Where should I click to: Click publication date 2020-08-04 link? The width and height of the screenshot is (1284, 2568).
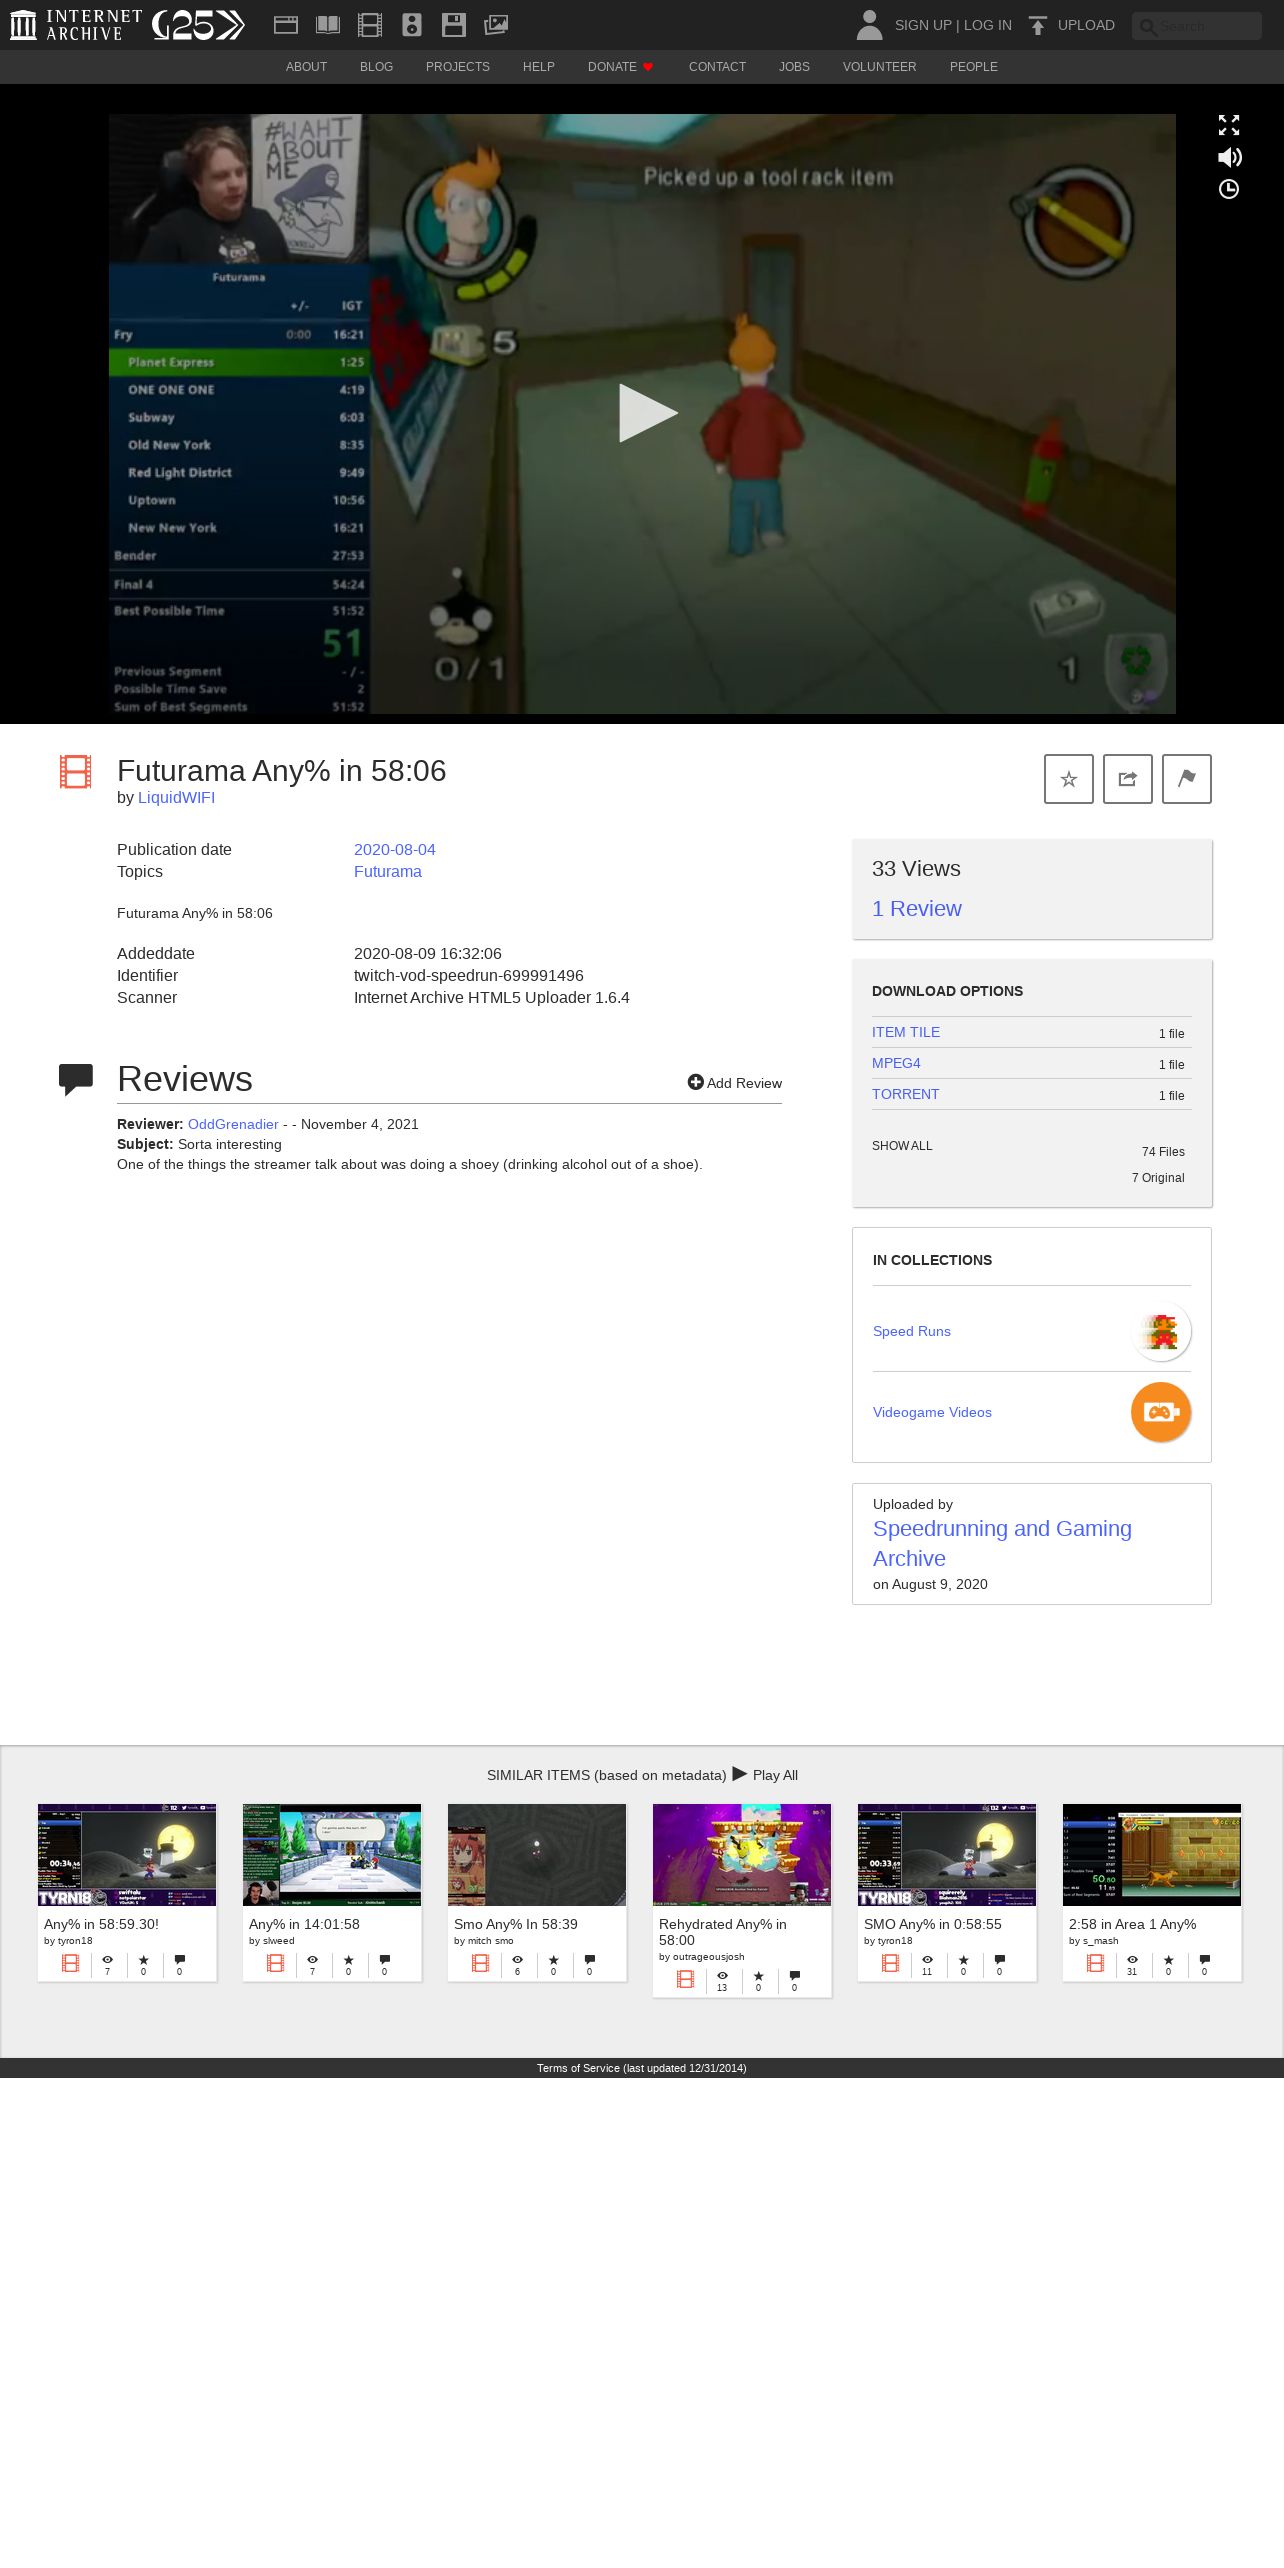395,849
